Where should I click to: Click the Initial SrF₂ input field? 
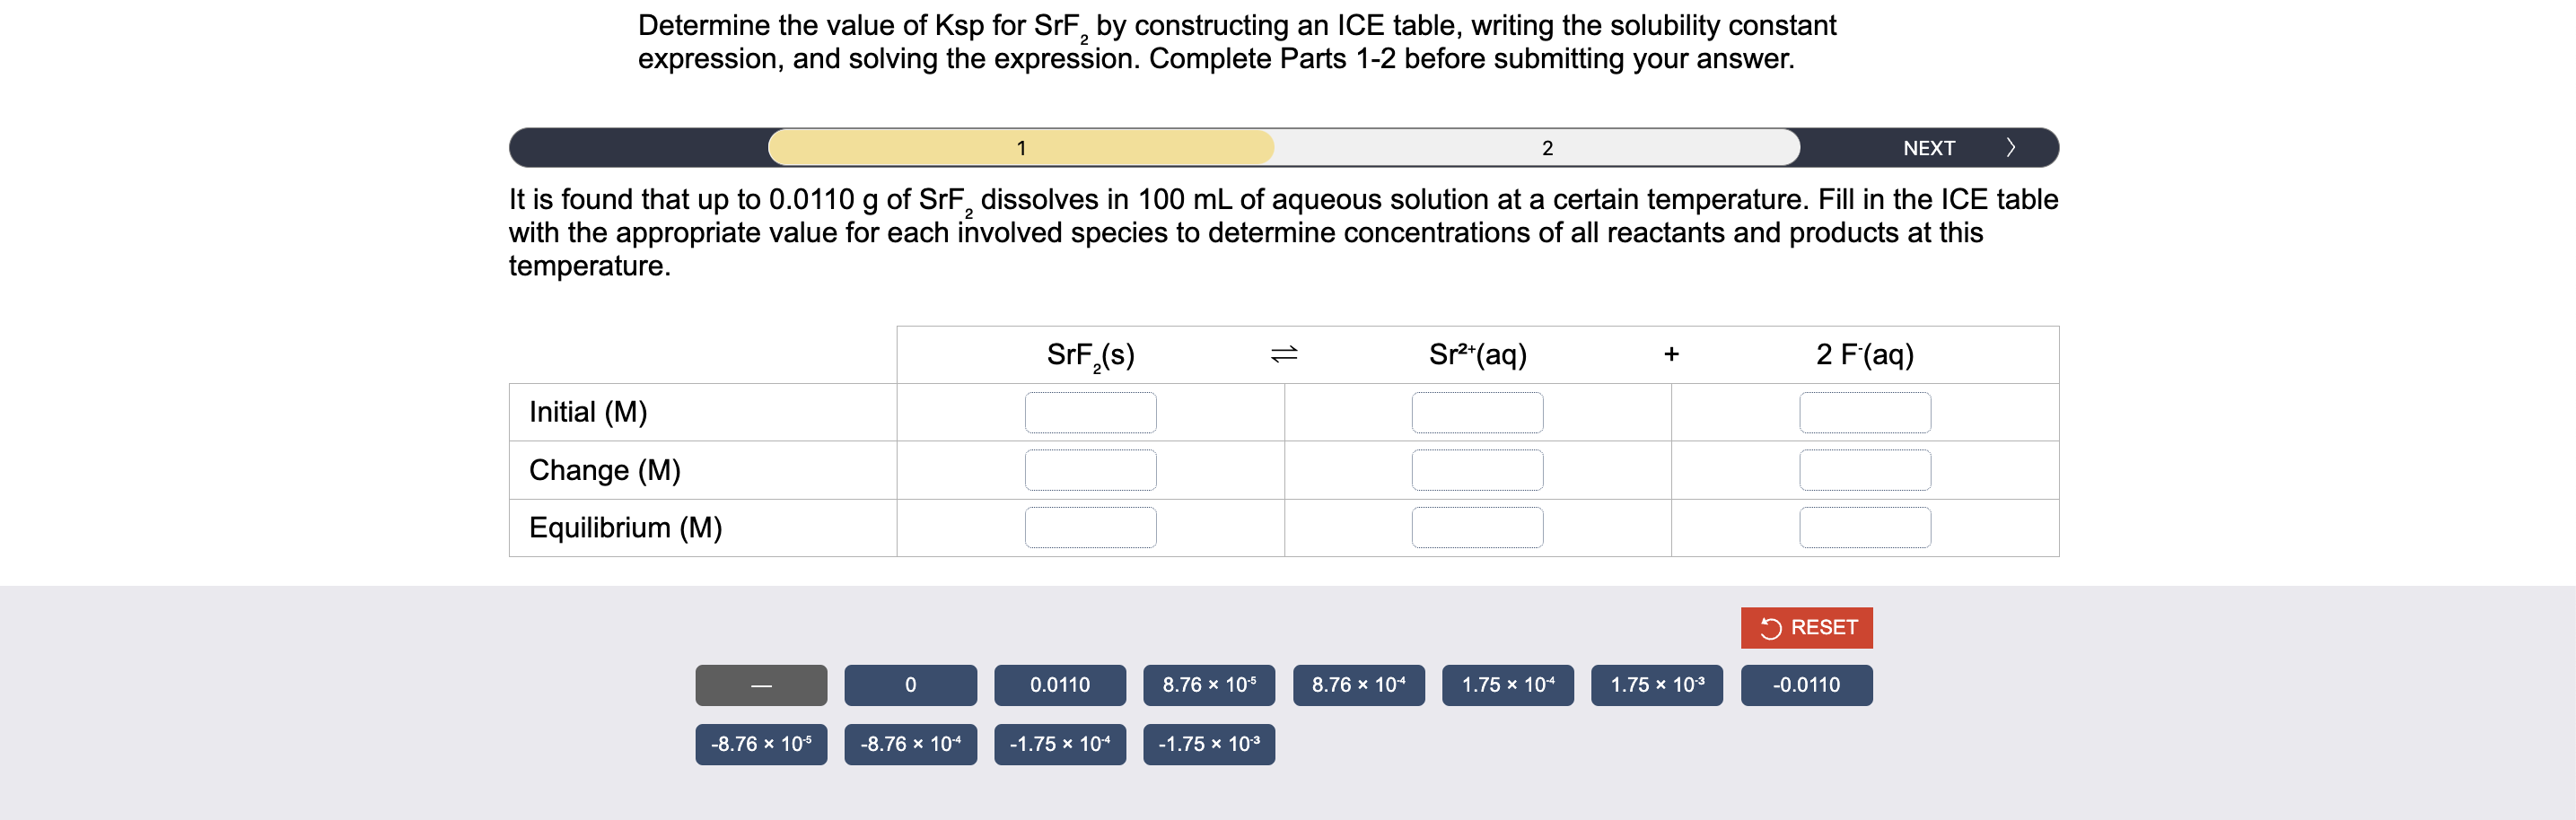(x=1090, y=411)
